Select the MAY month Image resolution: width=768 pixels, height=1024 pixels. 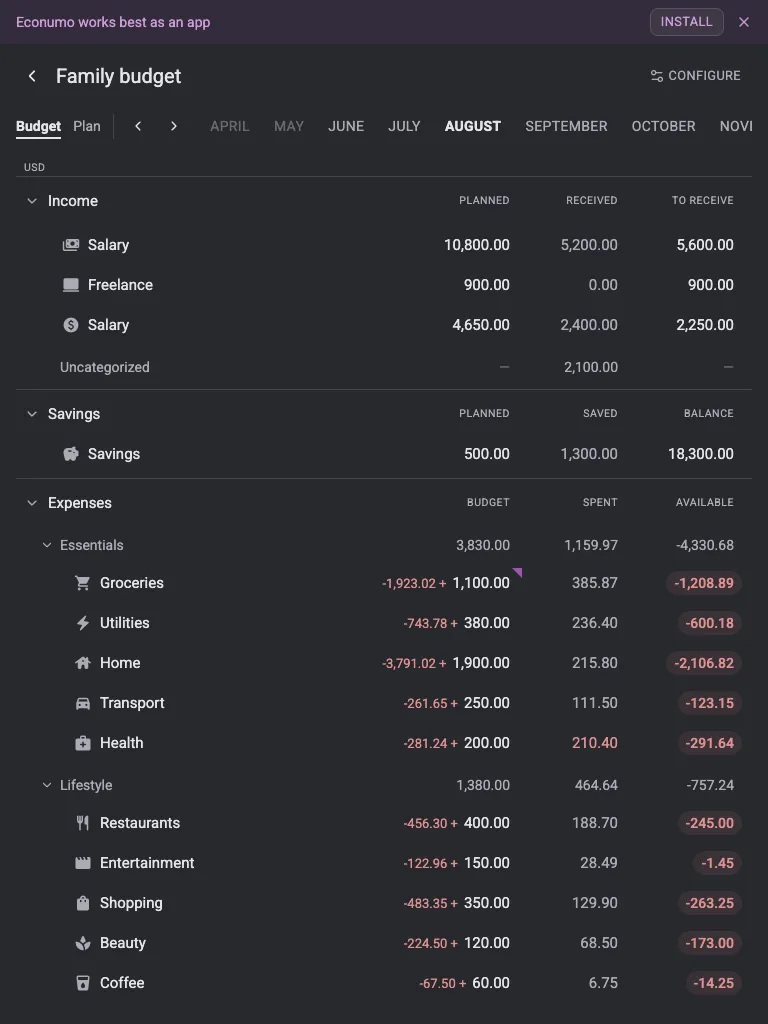click(x=289, y=126)
